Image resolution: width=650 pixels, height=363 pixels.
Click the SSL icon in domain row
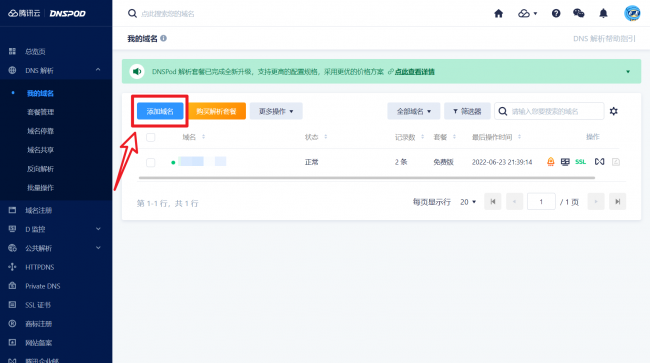(580, 162)
